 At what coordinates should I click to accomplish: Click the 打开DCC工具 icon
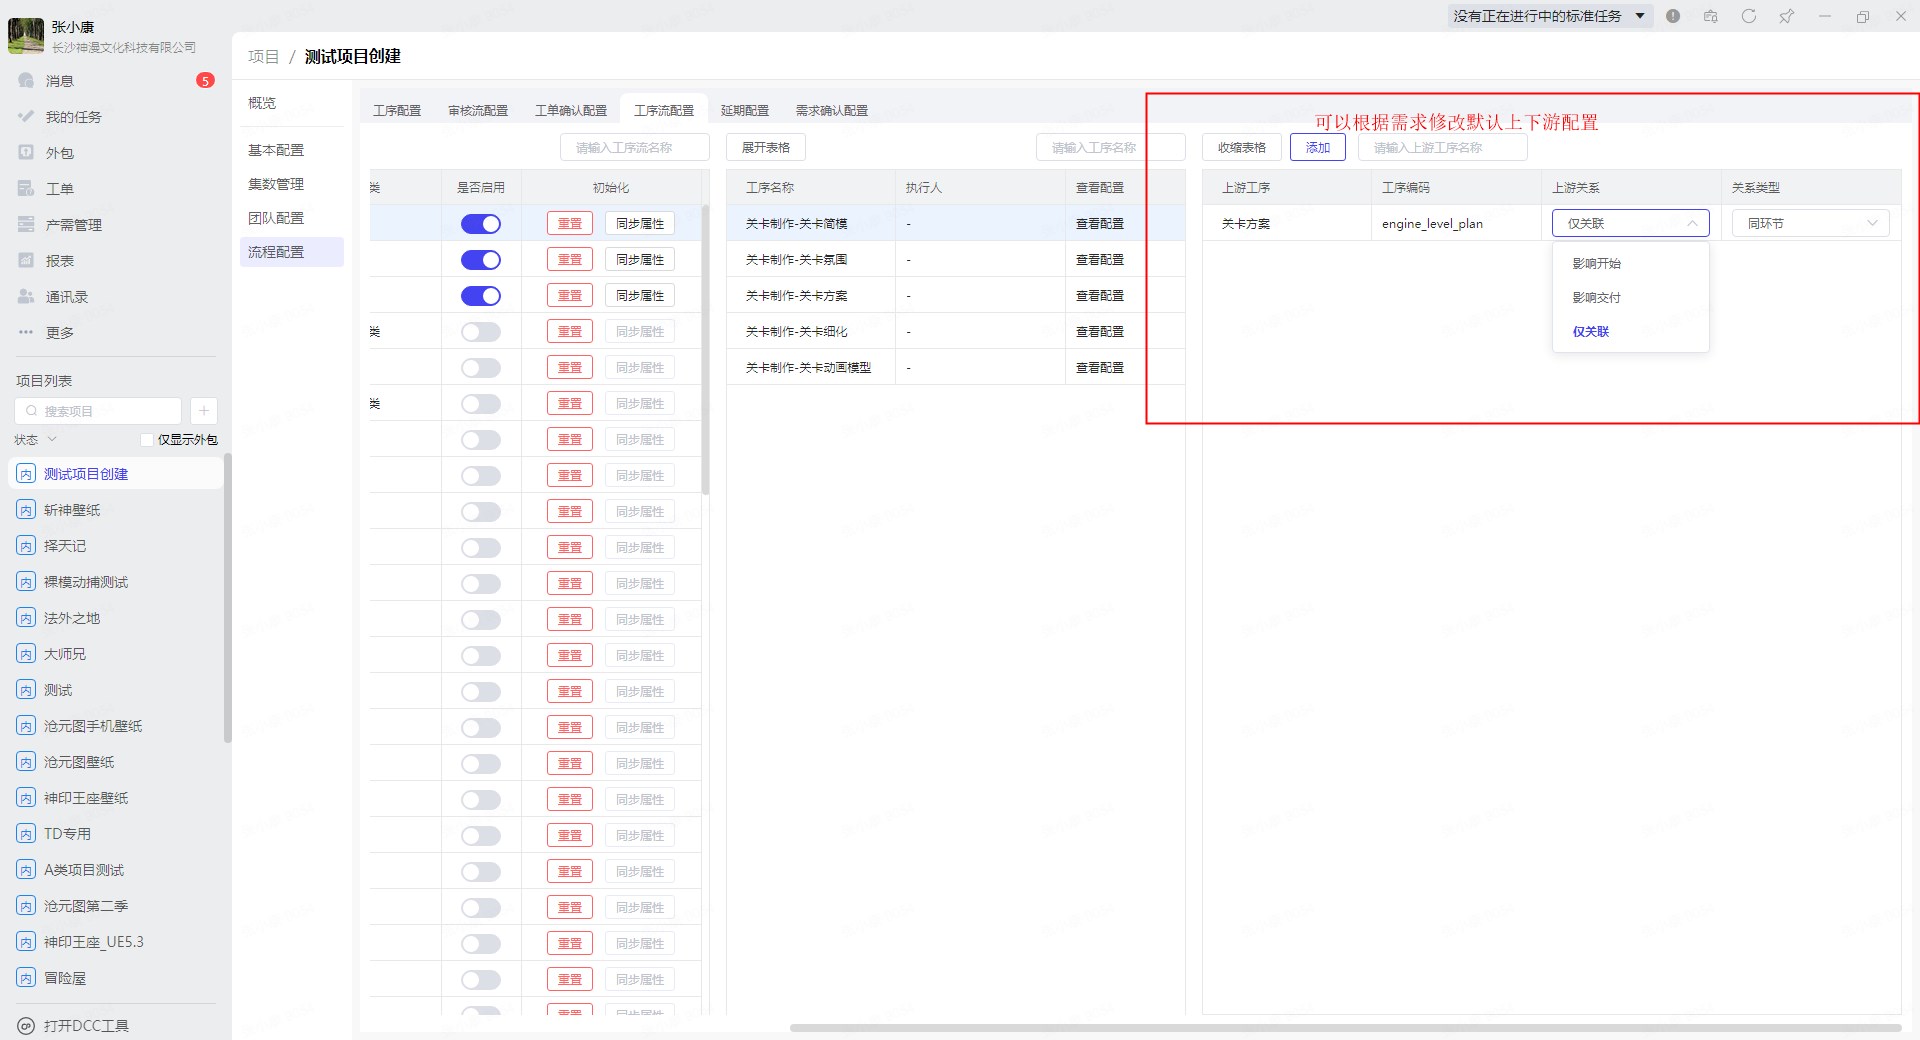pos(27,1026)
